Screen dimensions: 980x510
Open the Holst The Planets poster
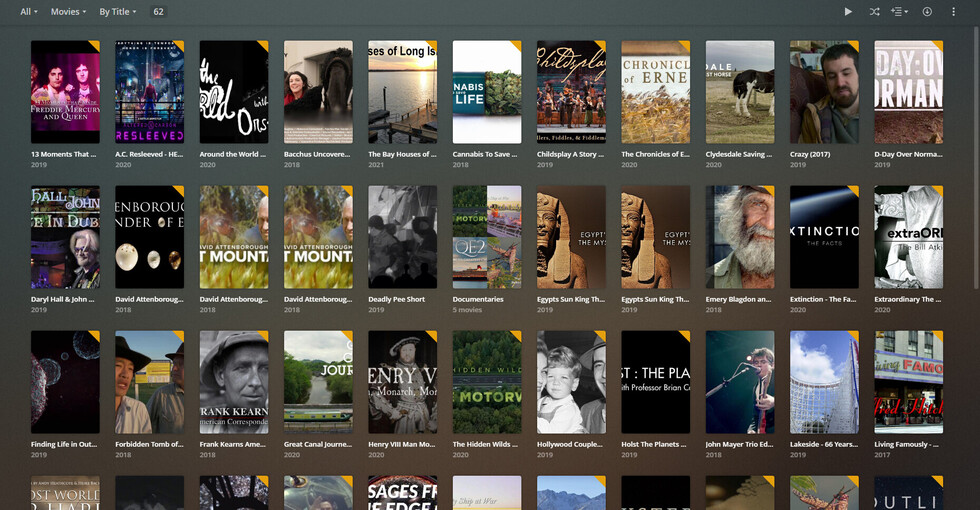tap(656, 382)
